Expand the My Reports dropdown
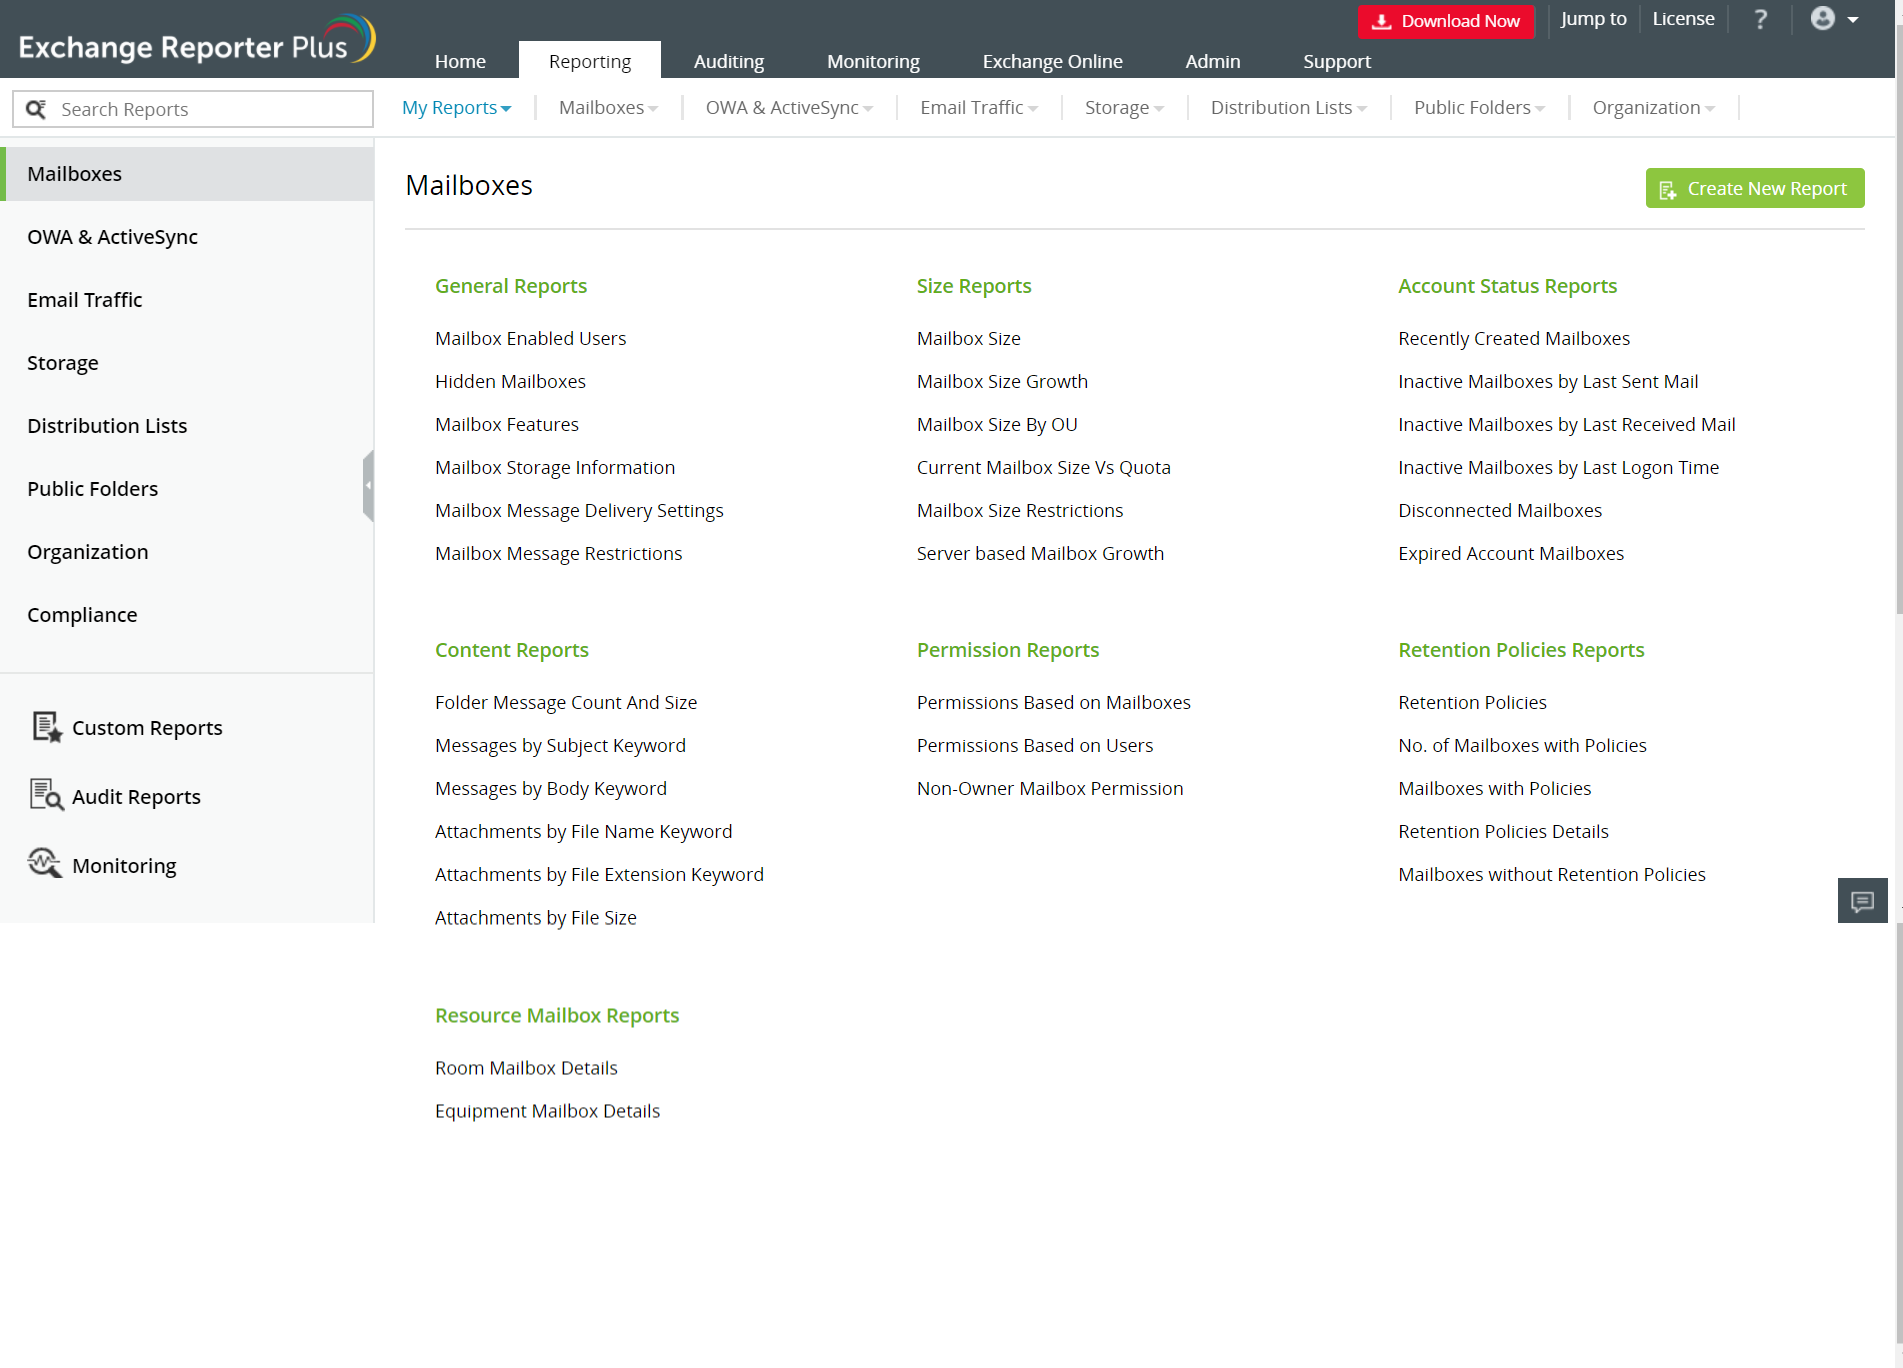Image resolution: width=1903 pixels, height=1368 pixels. point(456,108)
